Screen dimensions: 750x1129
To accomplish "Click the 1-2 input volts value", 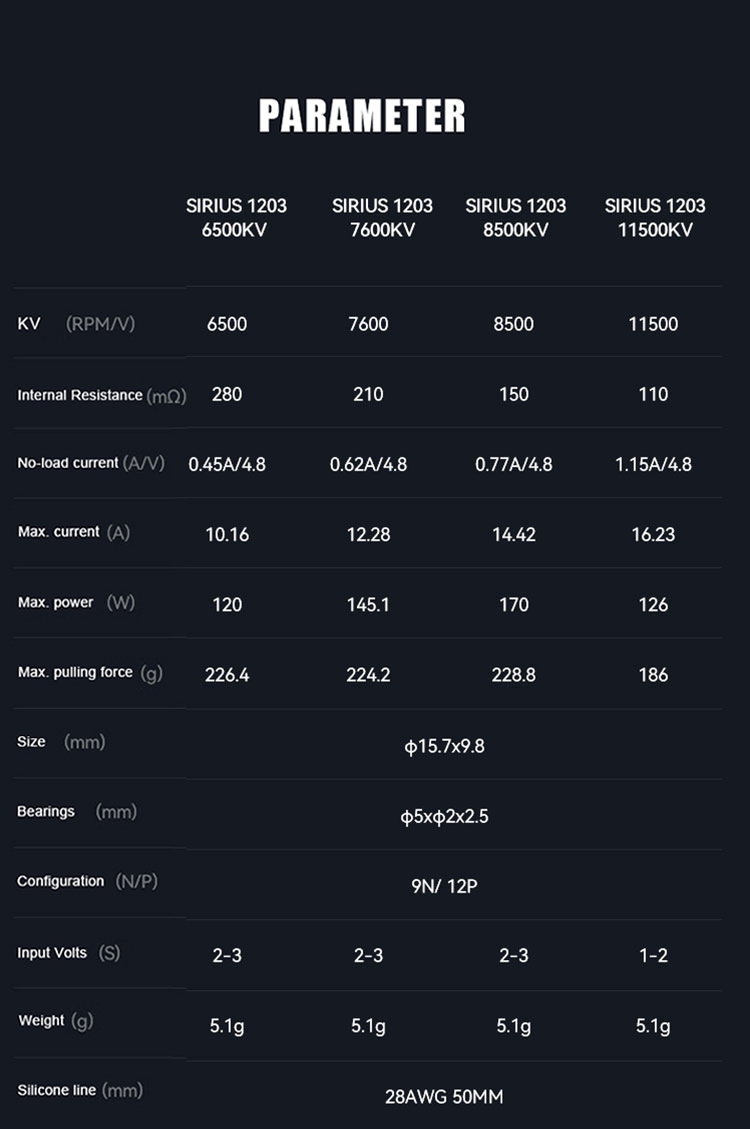I will tap(653, 956).
